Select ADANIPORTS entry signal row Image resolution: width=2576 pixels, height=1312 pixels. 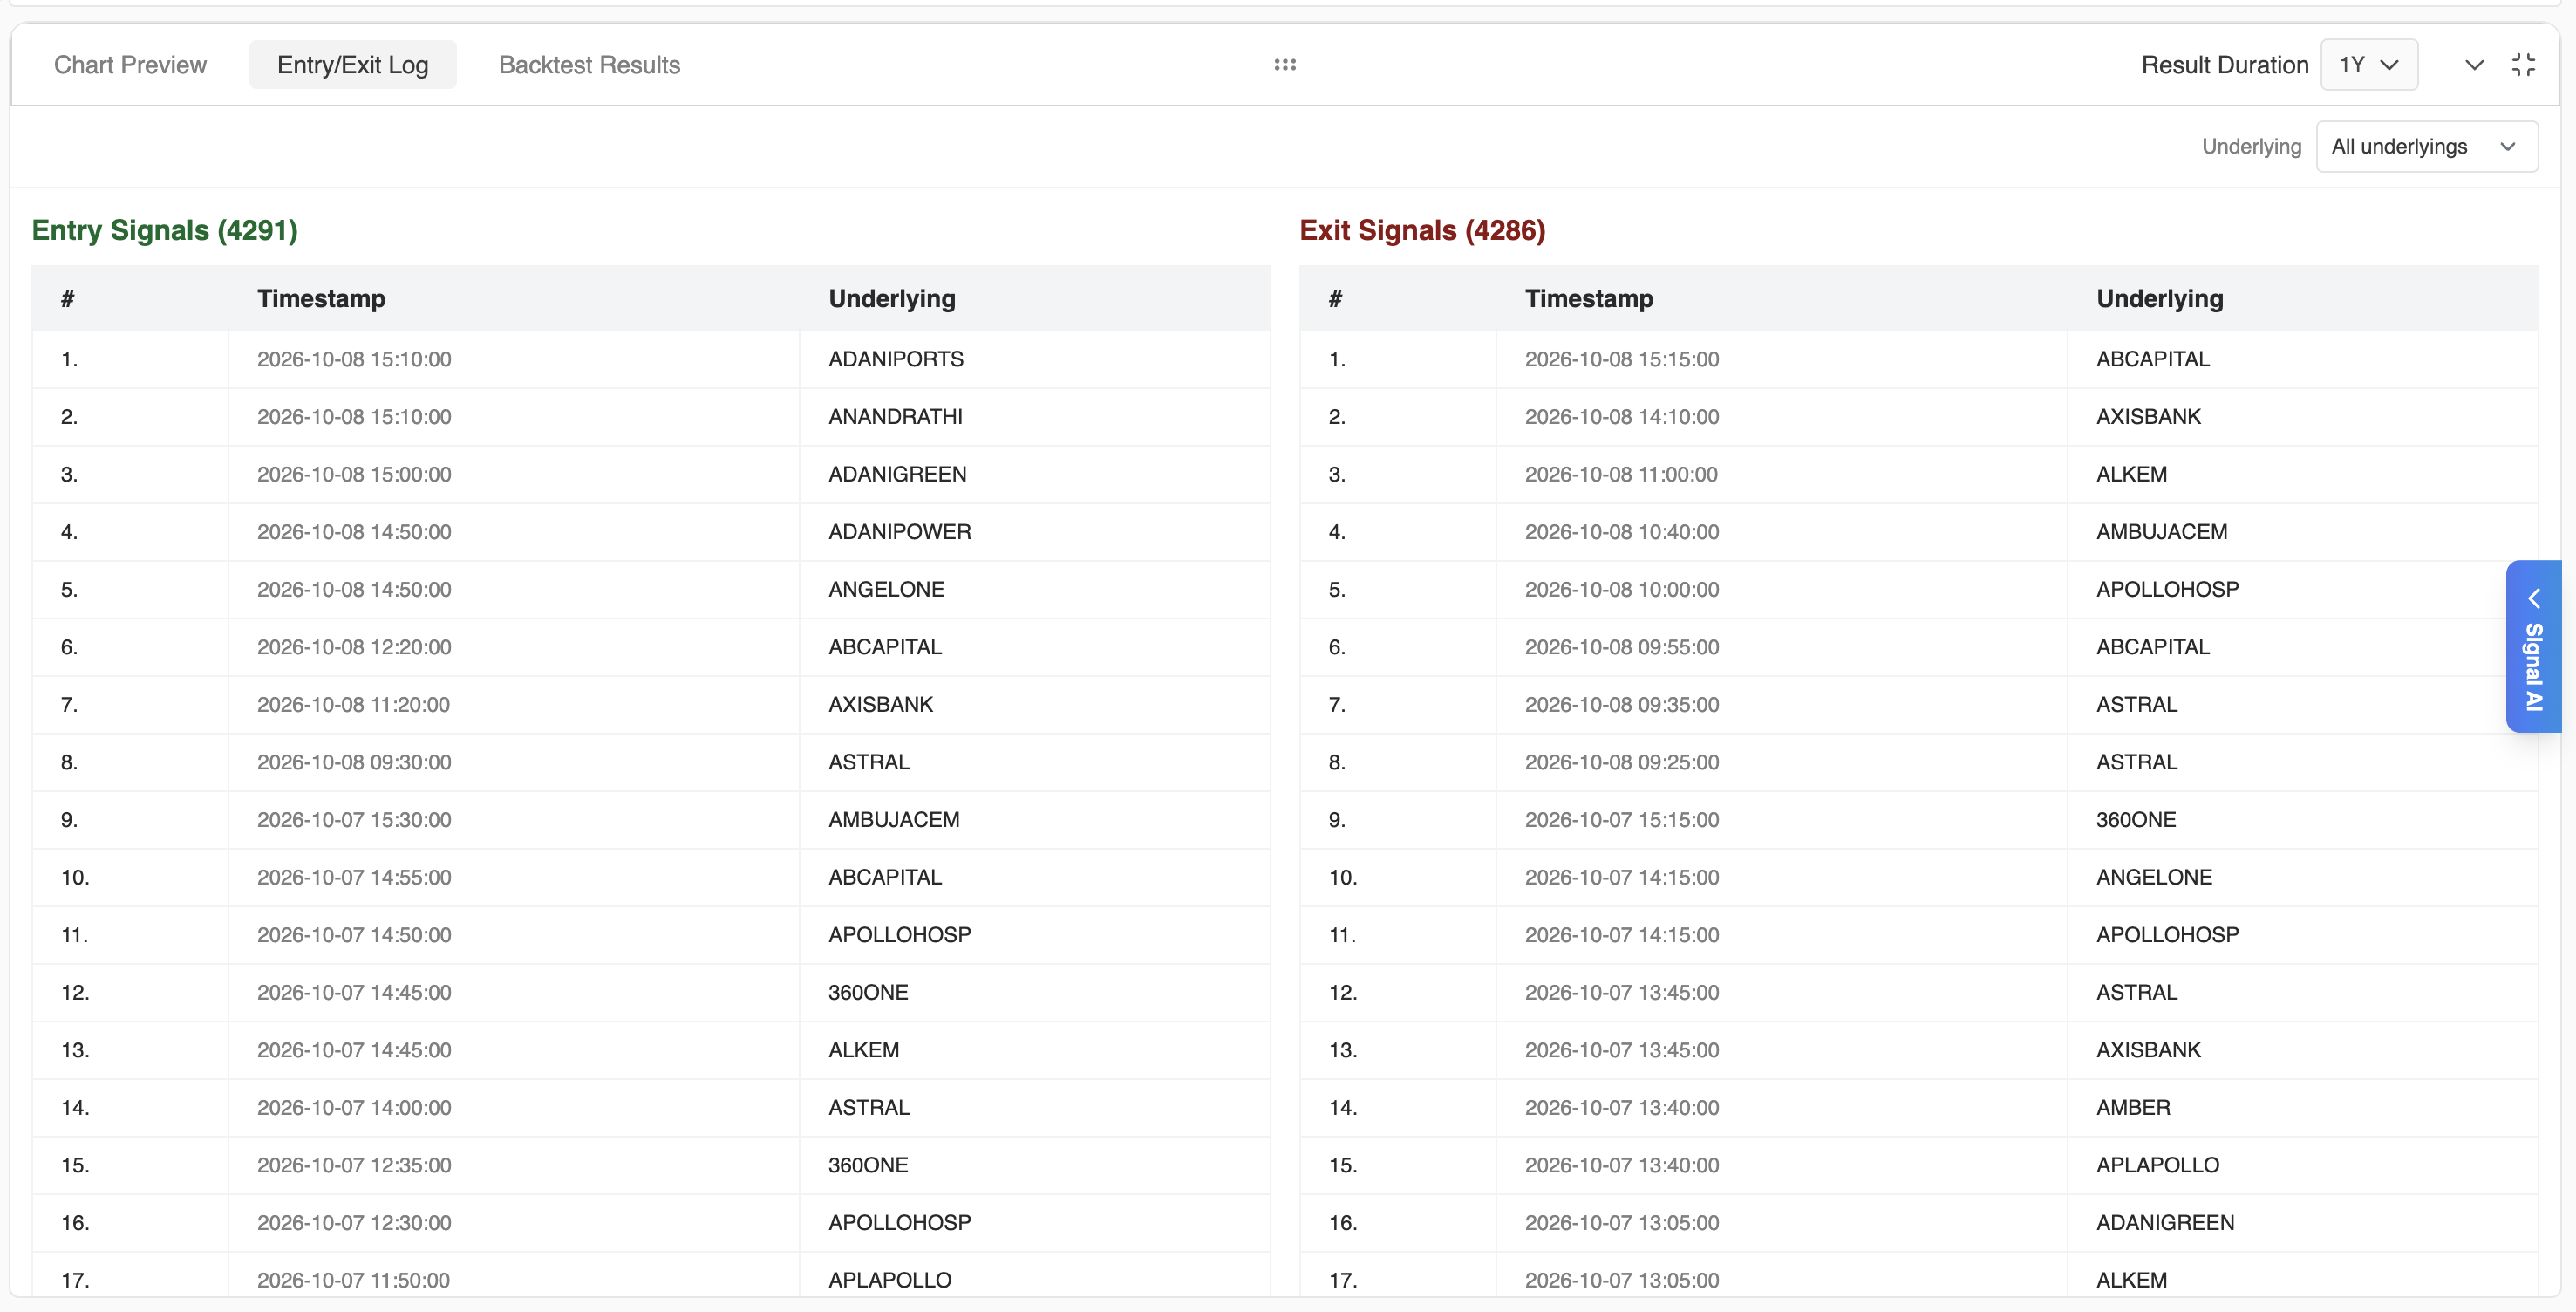click(x=651, y=359)
